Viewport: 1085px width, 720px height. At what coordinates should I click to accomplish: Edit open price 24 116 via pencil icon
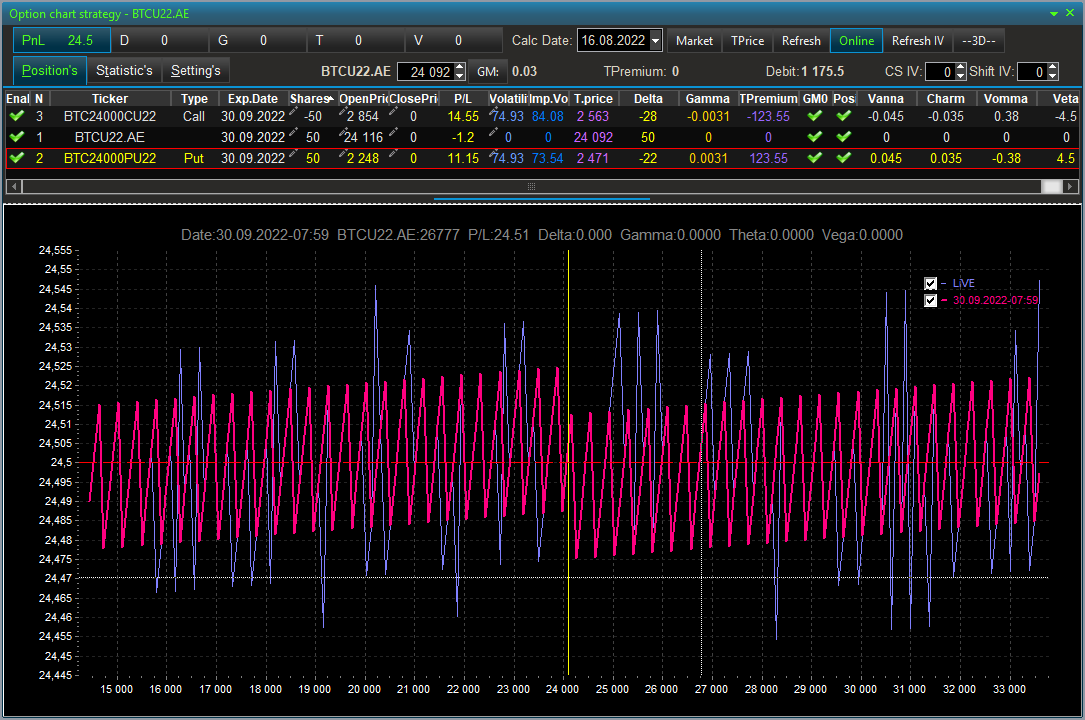(343, 132)
